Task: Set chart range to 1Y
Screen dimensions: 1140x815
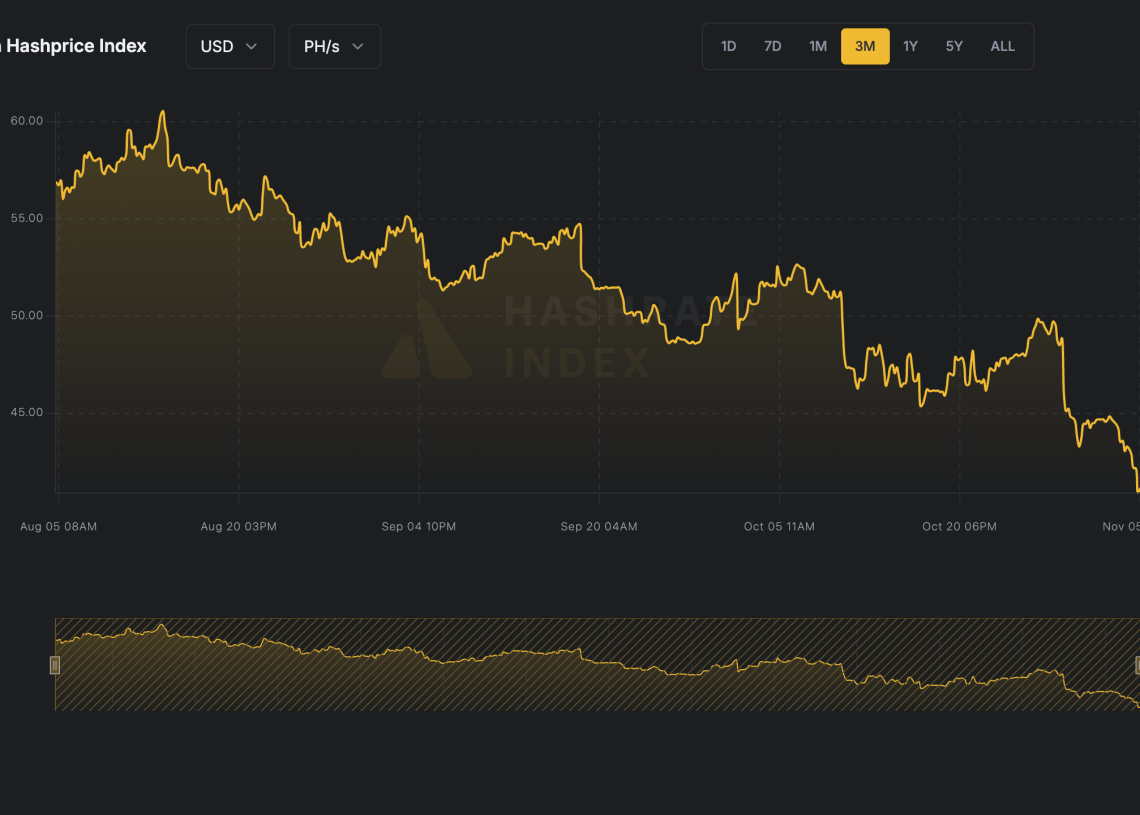Action: tap(910, 46)
